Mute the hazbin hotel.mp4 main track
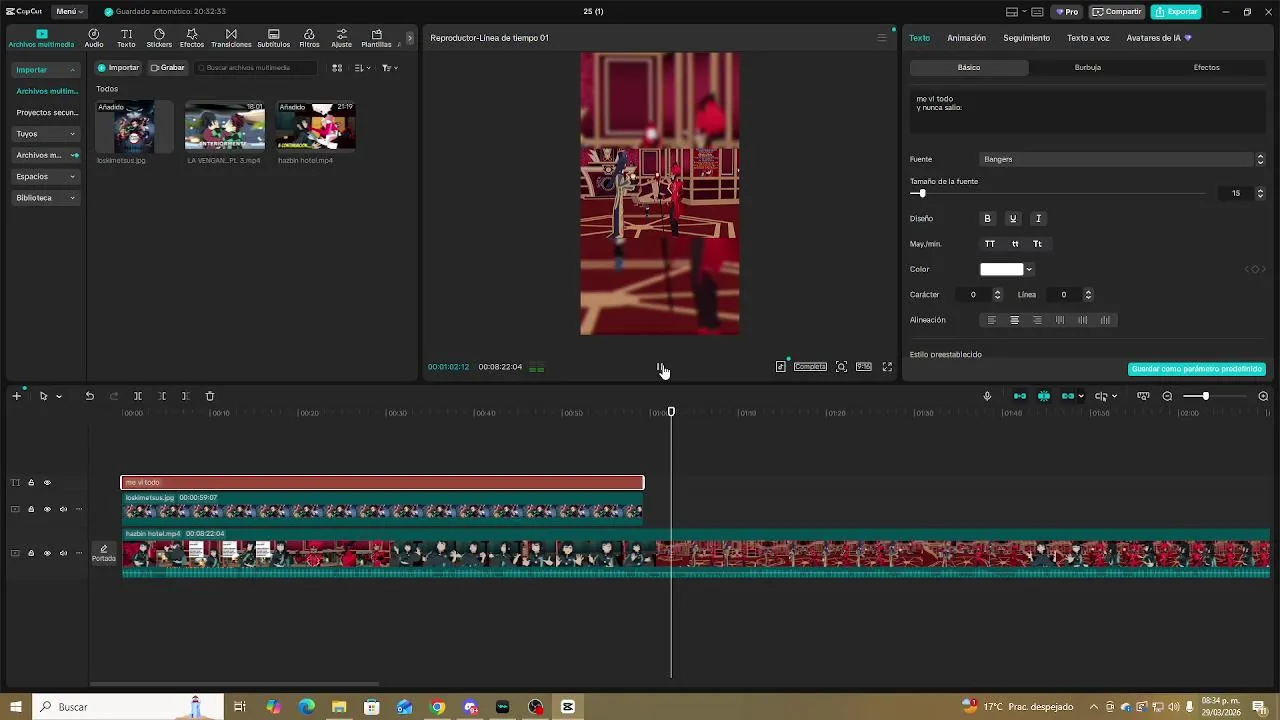1280x720 pixels. (63, 553)
